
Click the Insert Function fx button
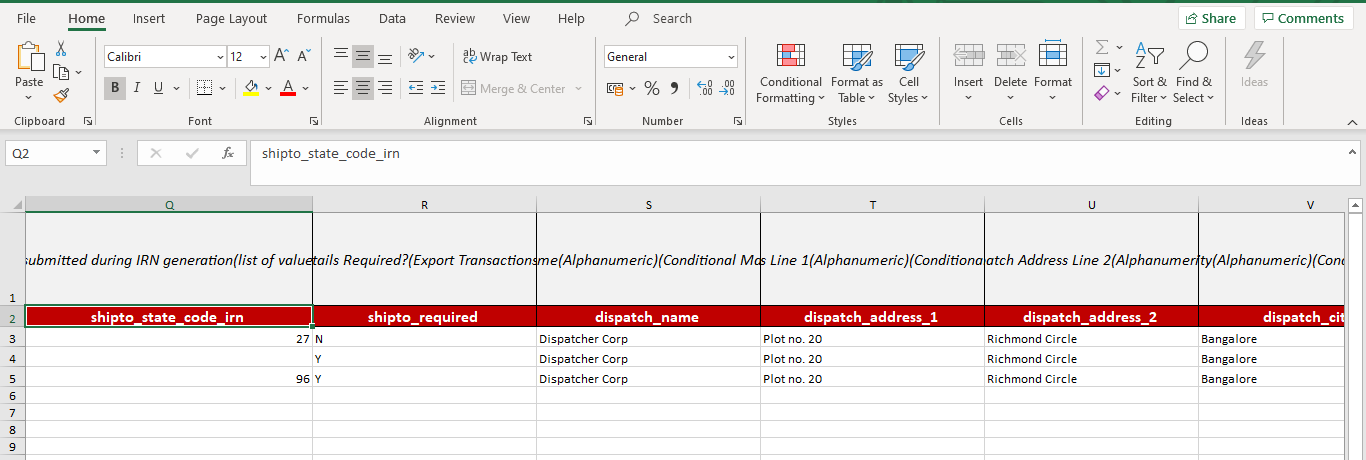[x=228, y=153]
